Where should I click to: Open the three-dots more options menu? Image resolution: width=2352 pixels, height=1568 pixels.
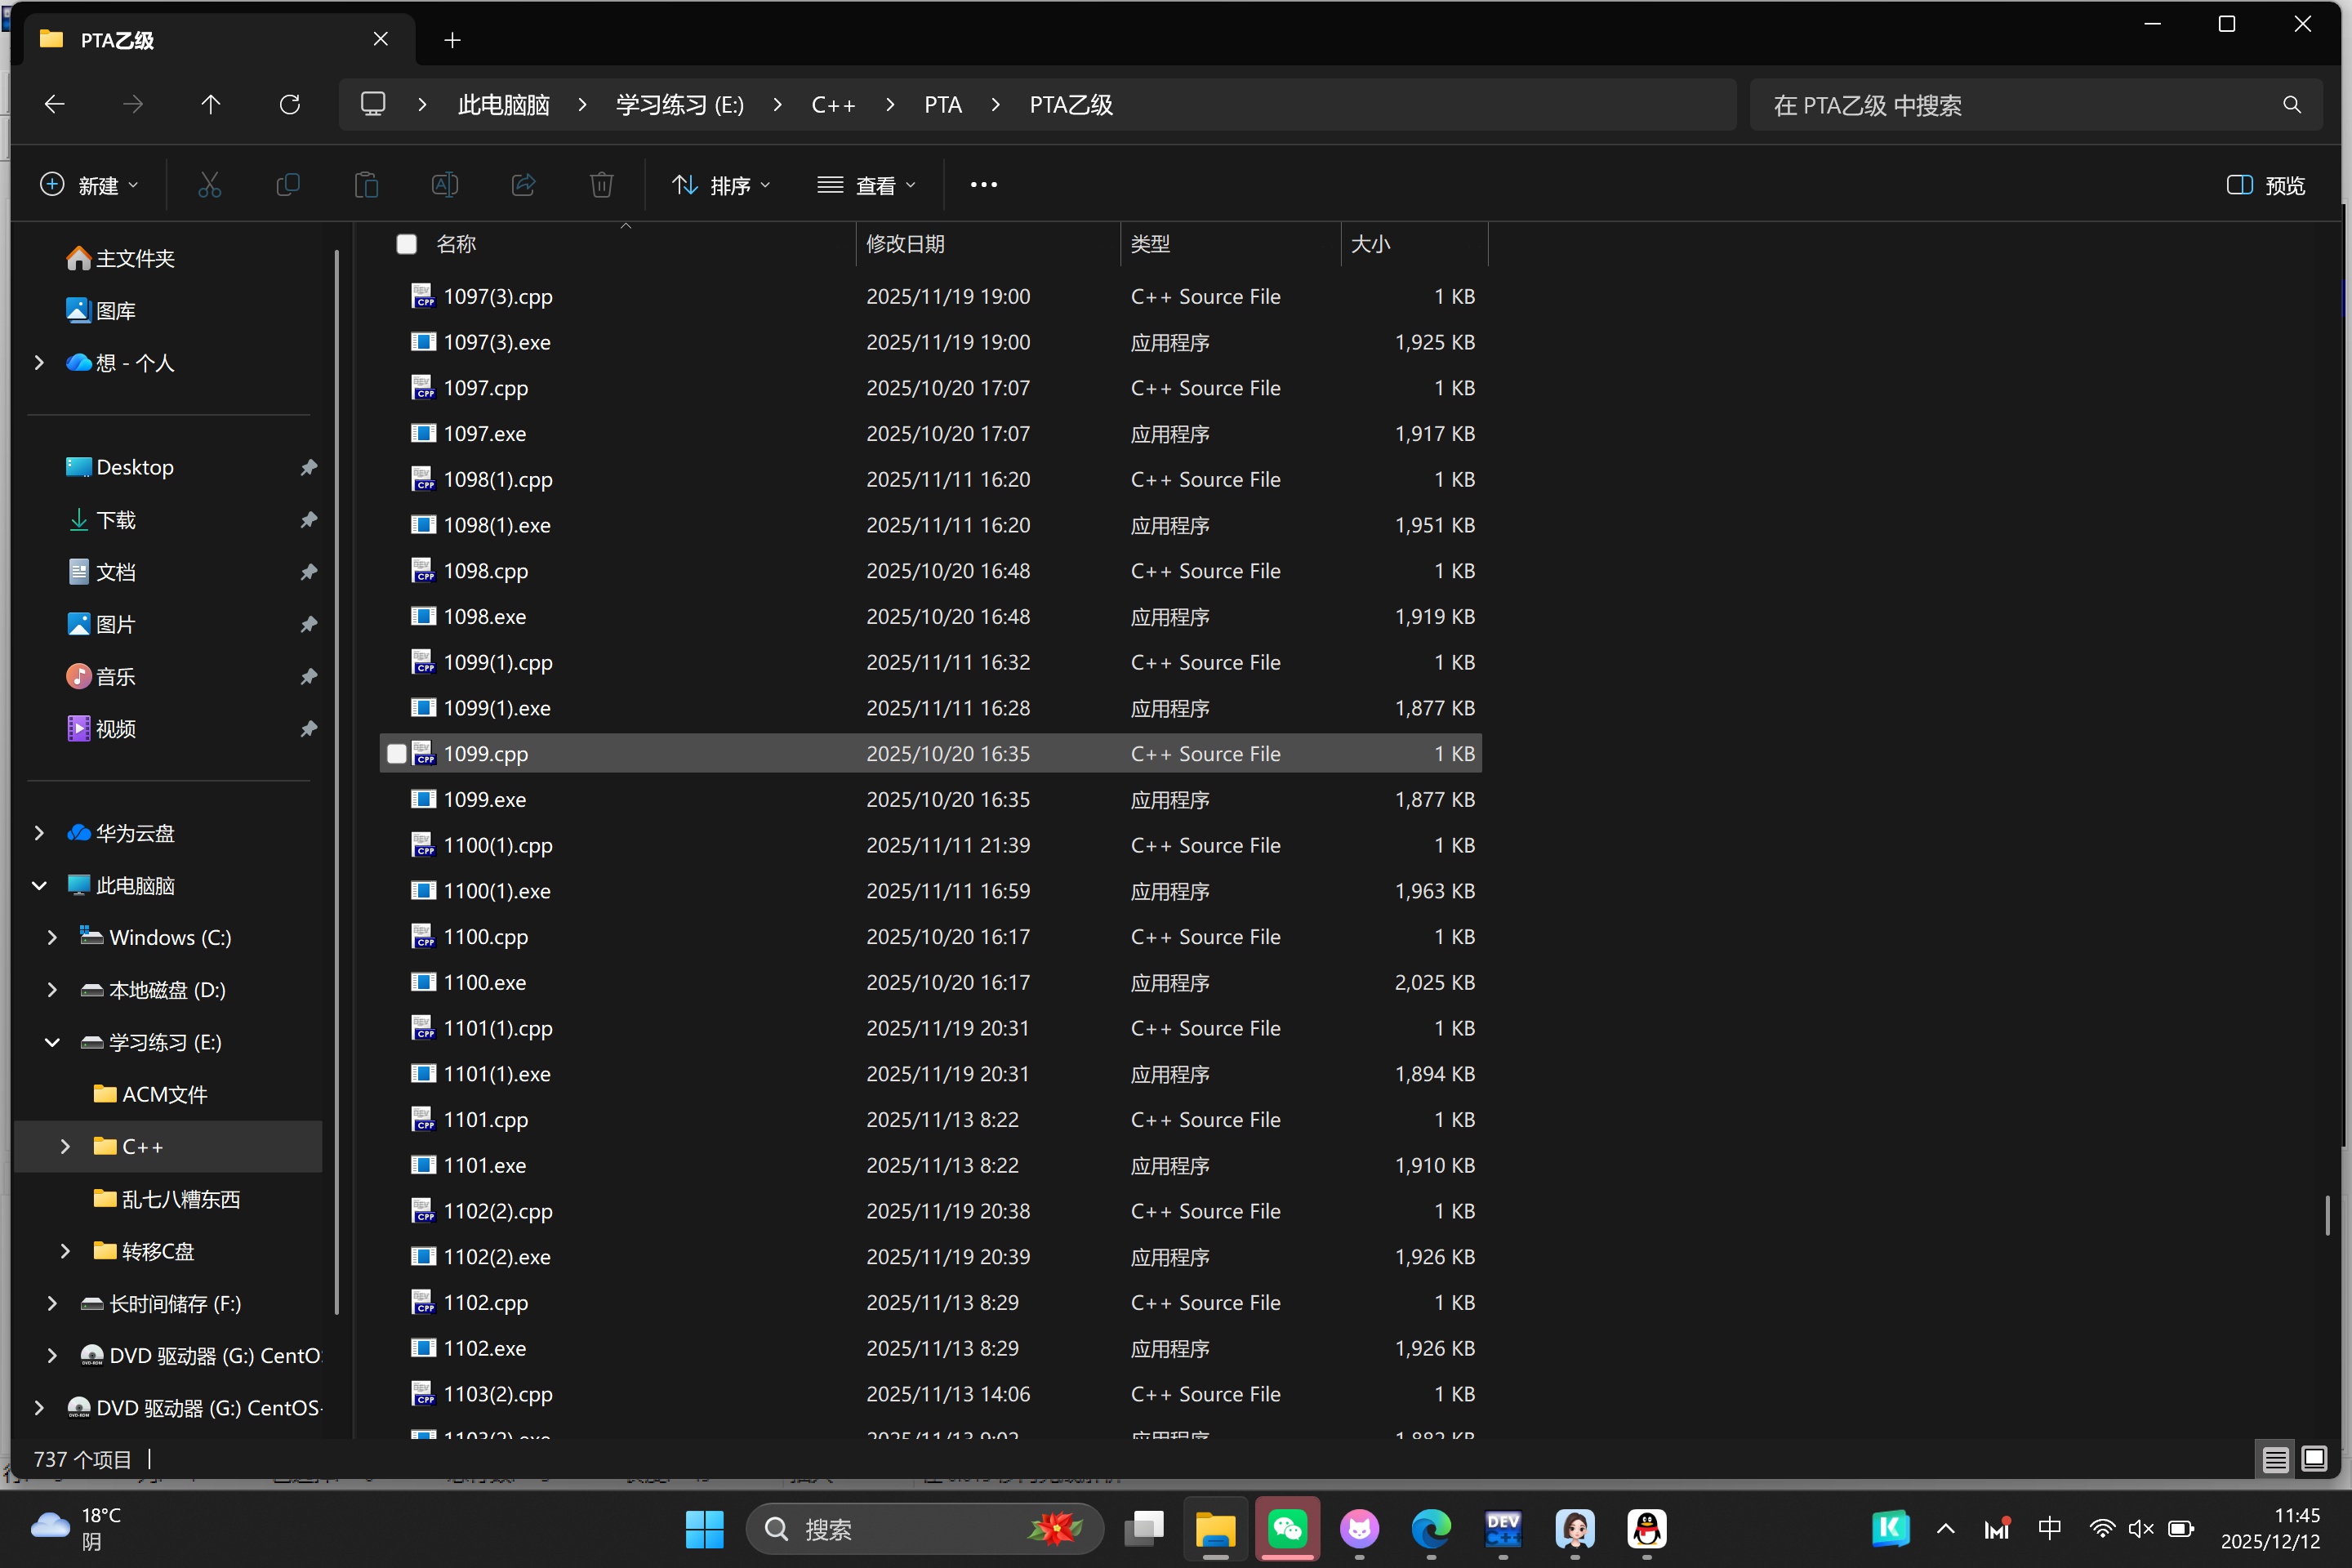[x=983, y=185]
